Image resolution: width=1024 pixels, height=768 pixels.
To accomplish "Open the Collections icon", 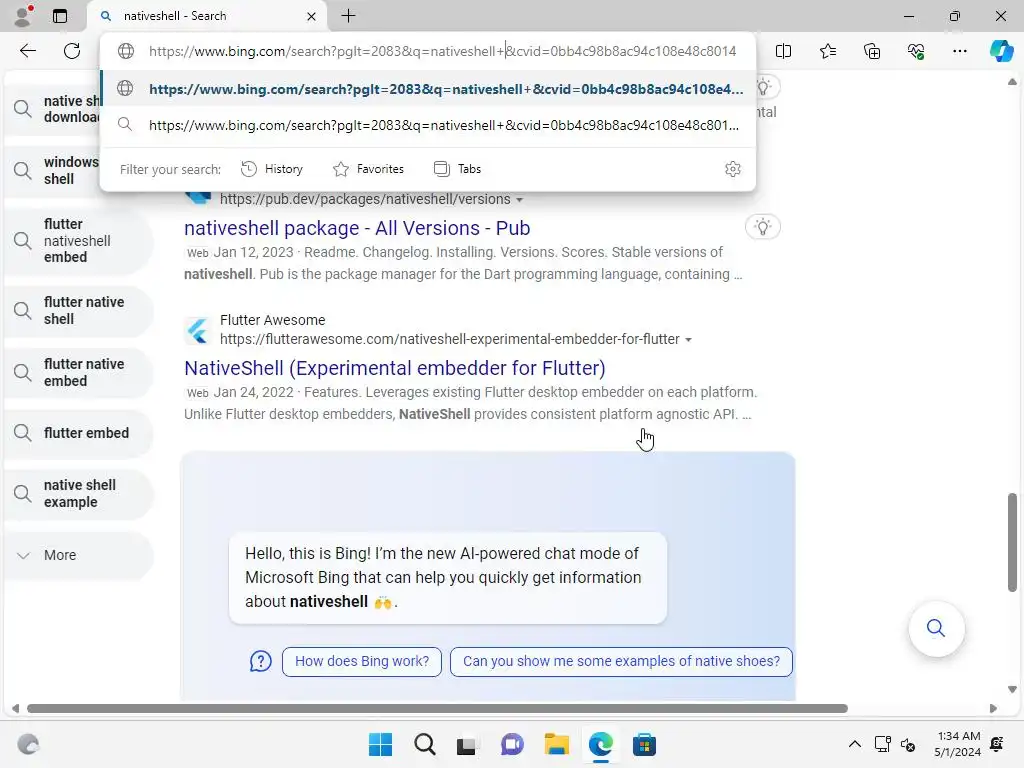I will point(872,51).
